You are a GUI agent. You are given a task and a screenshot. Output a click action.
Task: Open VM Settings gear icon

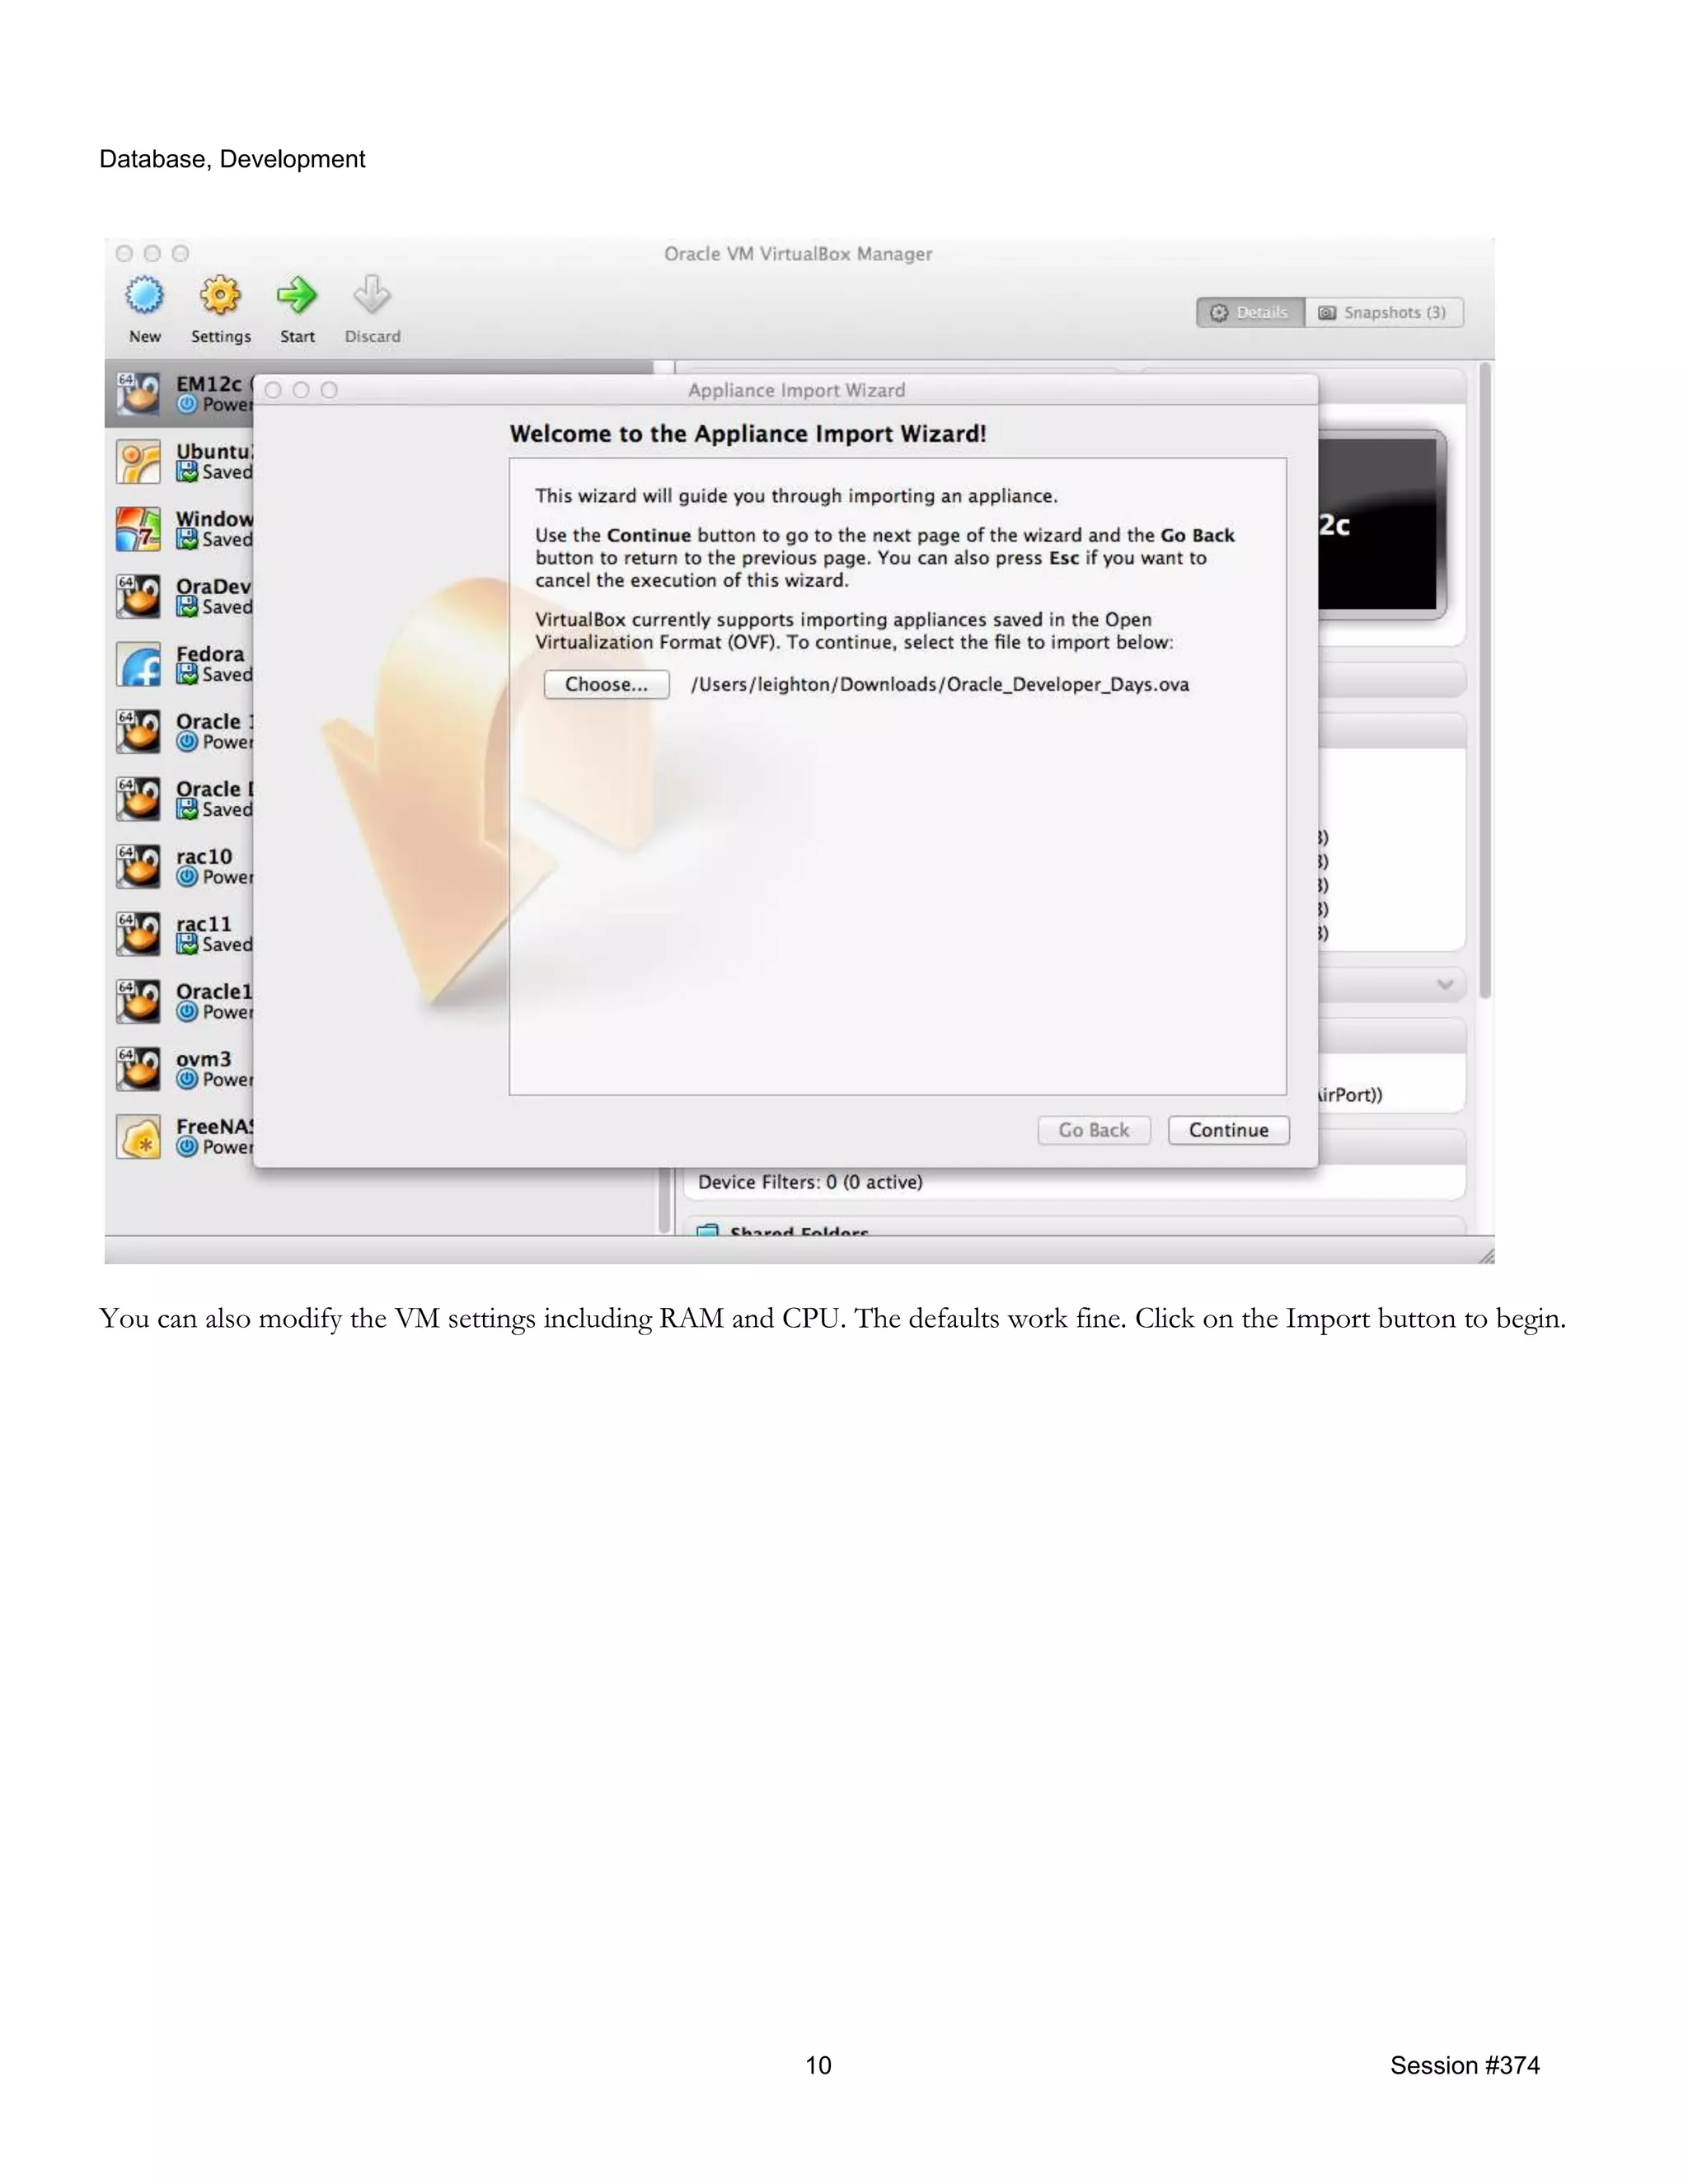[220, 296]
